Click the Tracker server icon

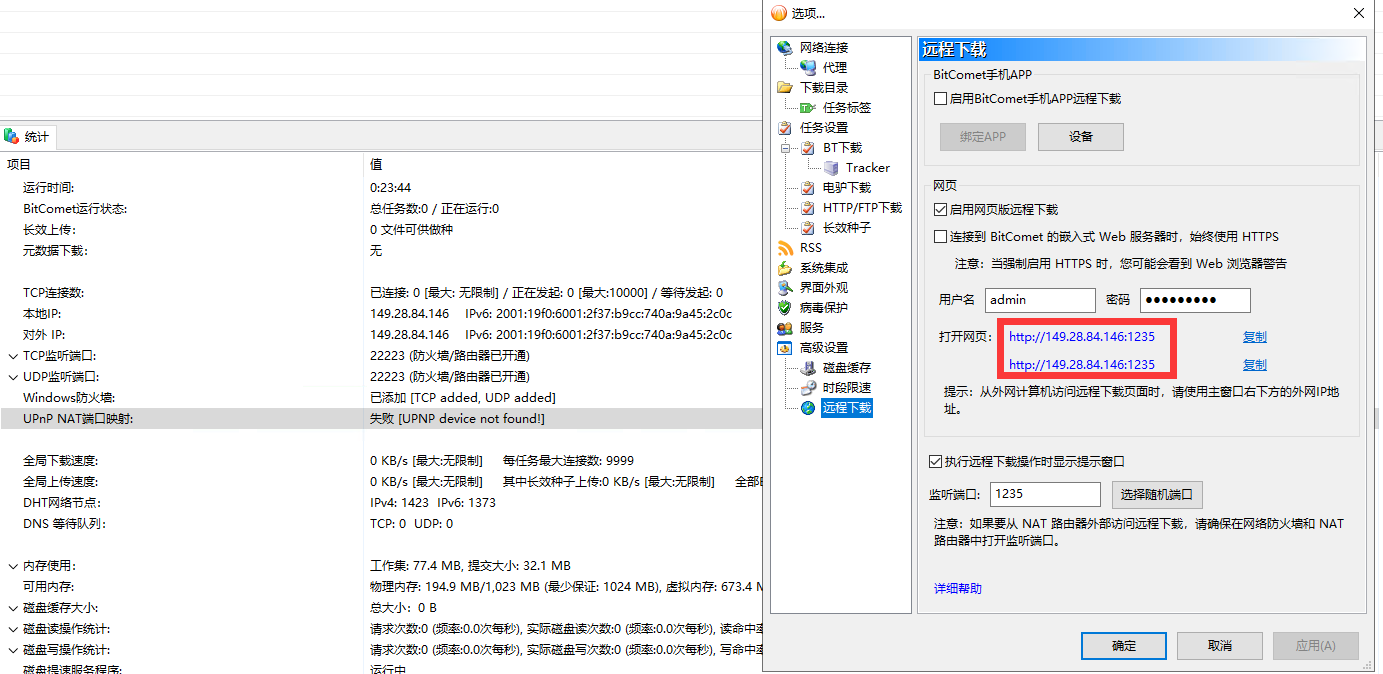[831, 168]
